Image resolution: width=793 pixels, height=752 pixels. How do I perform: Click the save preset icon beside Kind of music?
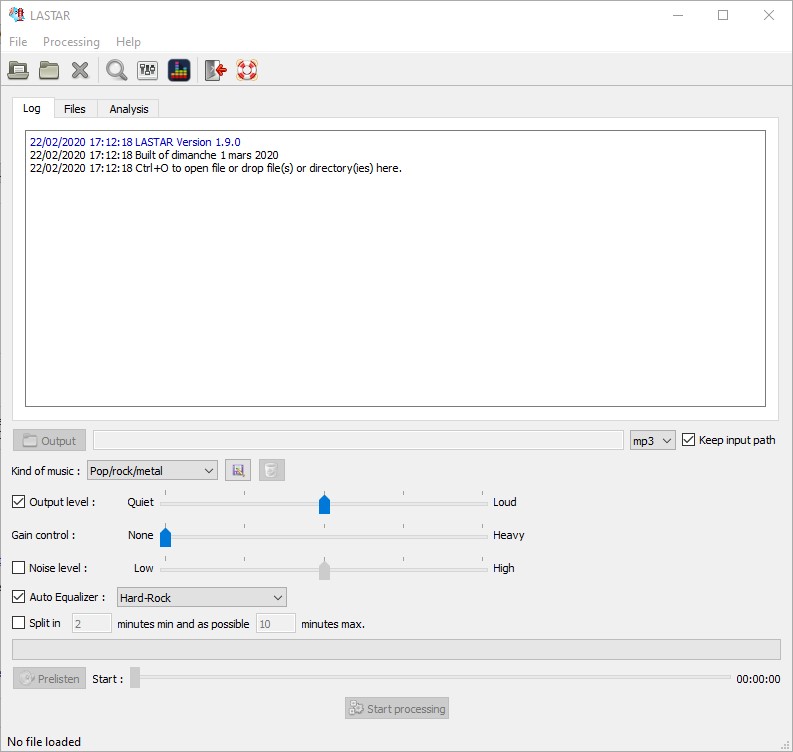[238, 471]
